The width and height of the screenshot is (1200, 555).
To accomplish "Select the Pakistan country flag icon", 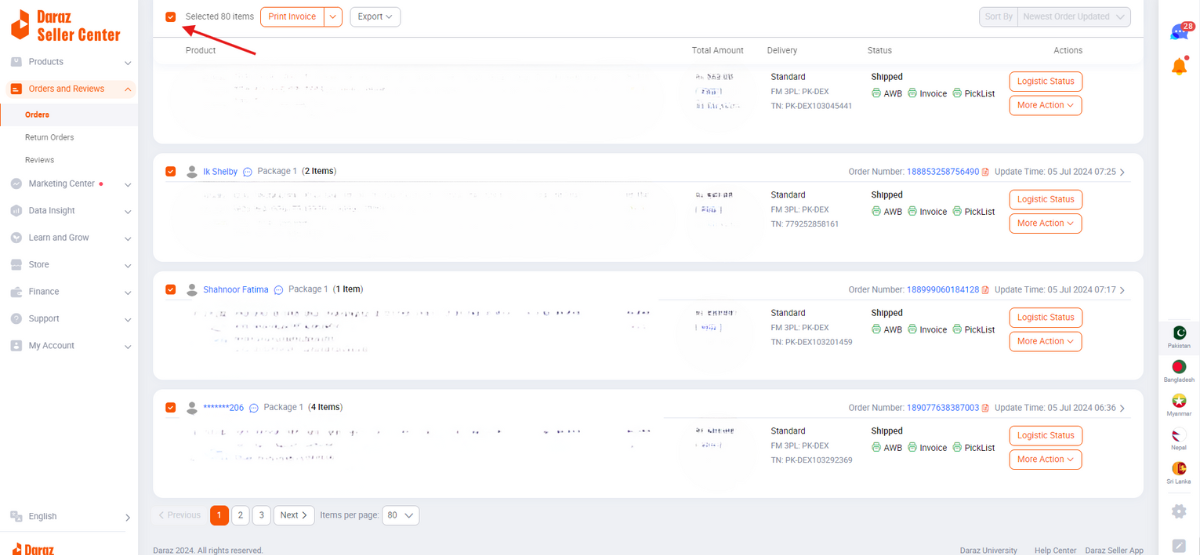I will pos(1179,334).
